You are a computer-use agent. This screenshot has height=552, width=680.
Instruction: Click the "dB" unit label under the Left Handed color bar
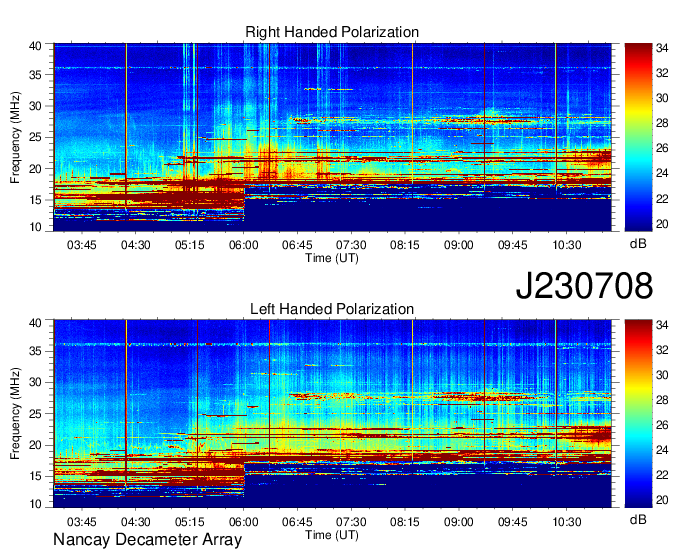[638, 519]
